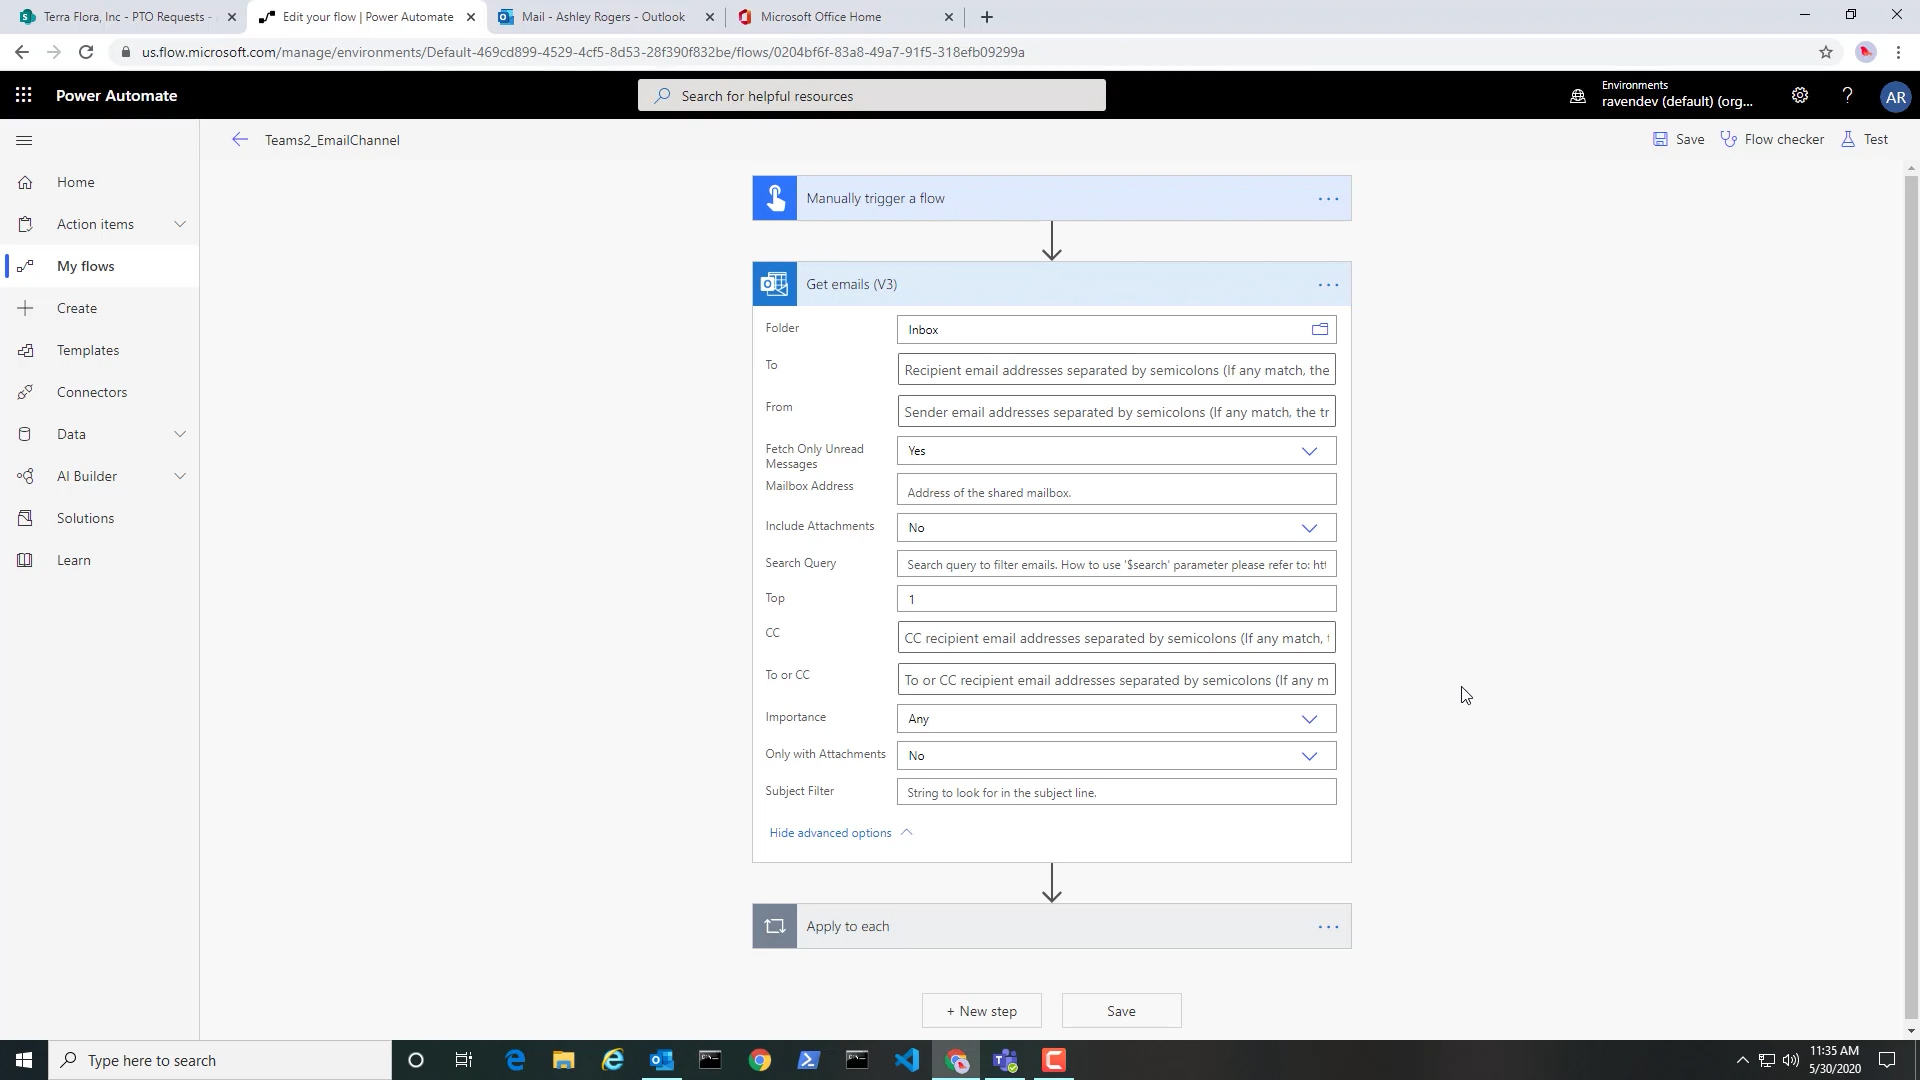The height and width of the screenshot is (1080, 1920).
Task: Open Windows Start menu
Action: (24, 1060)
